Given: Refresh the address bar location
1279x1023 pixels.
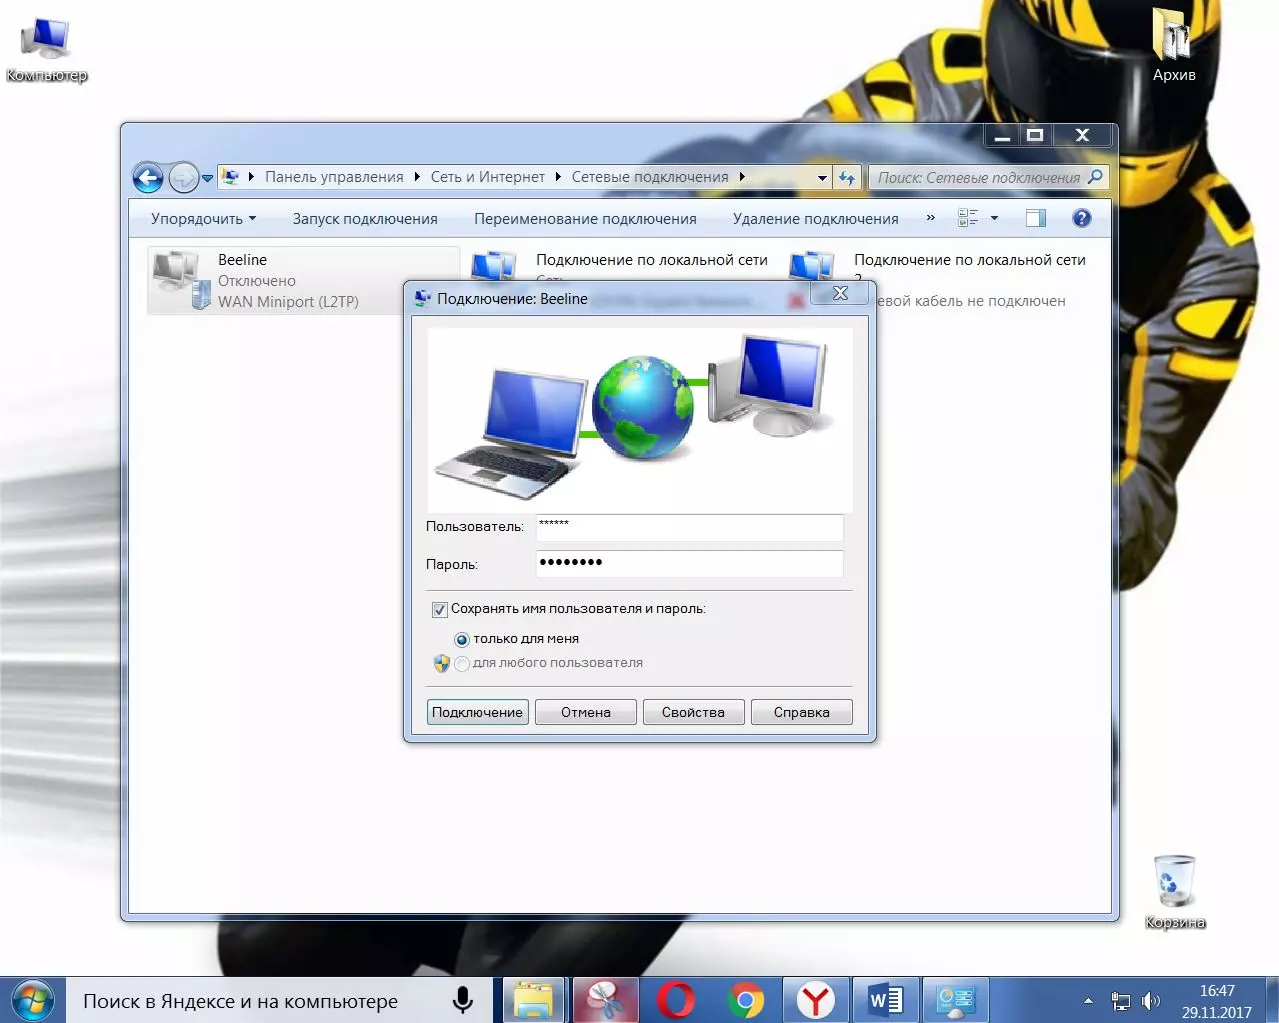Looking at the screenshot, I should pyautogui.click(x=847, y=178).
